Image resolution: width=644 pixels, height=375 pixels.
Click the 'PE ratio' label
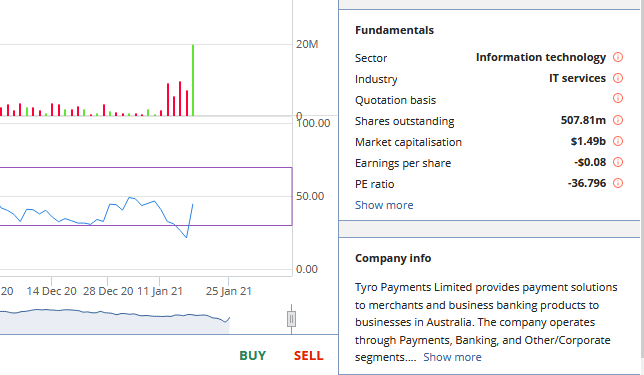pos(375,184)
